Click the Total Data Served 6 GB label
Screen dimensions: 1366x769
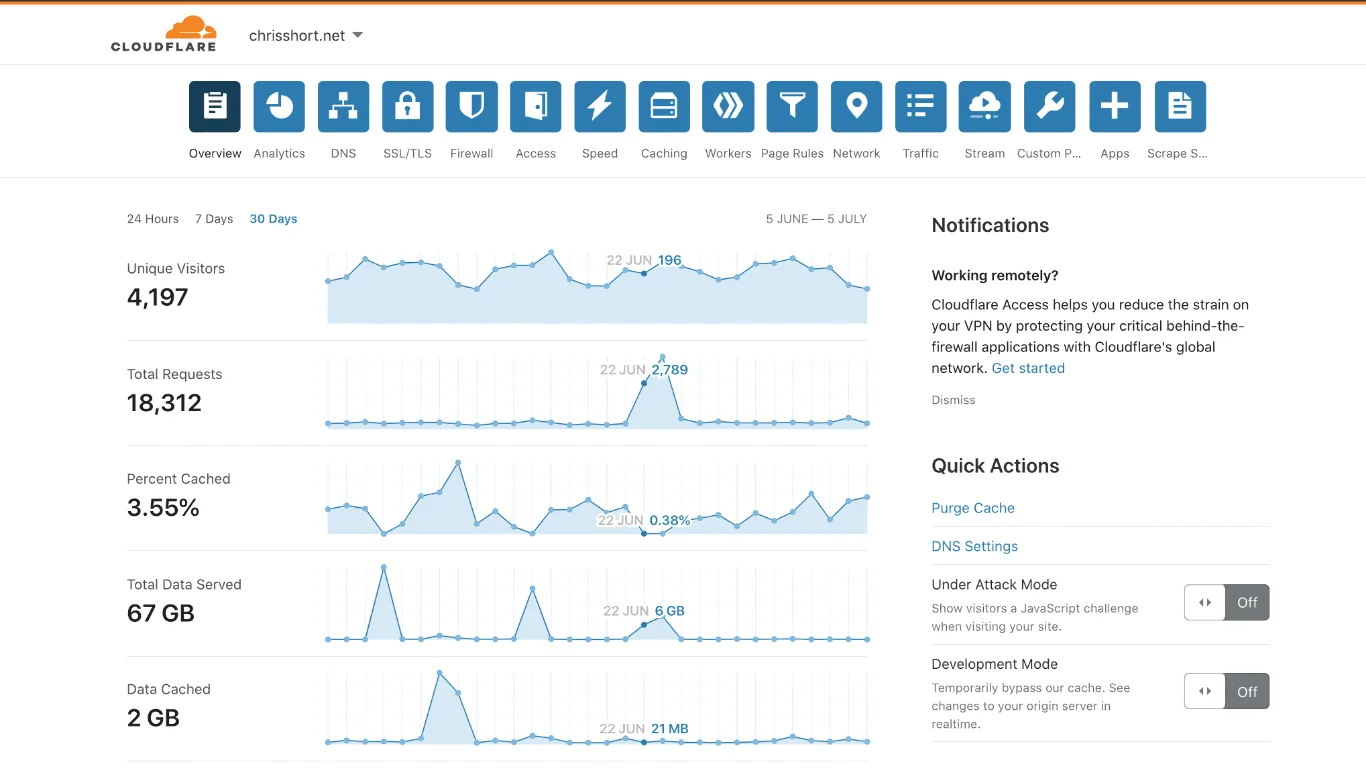pyautogui.click(x=669, y=611)
